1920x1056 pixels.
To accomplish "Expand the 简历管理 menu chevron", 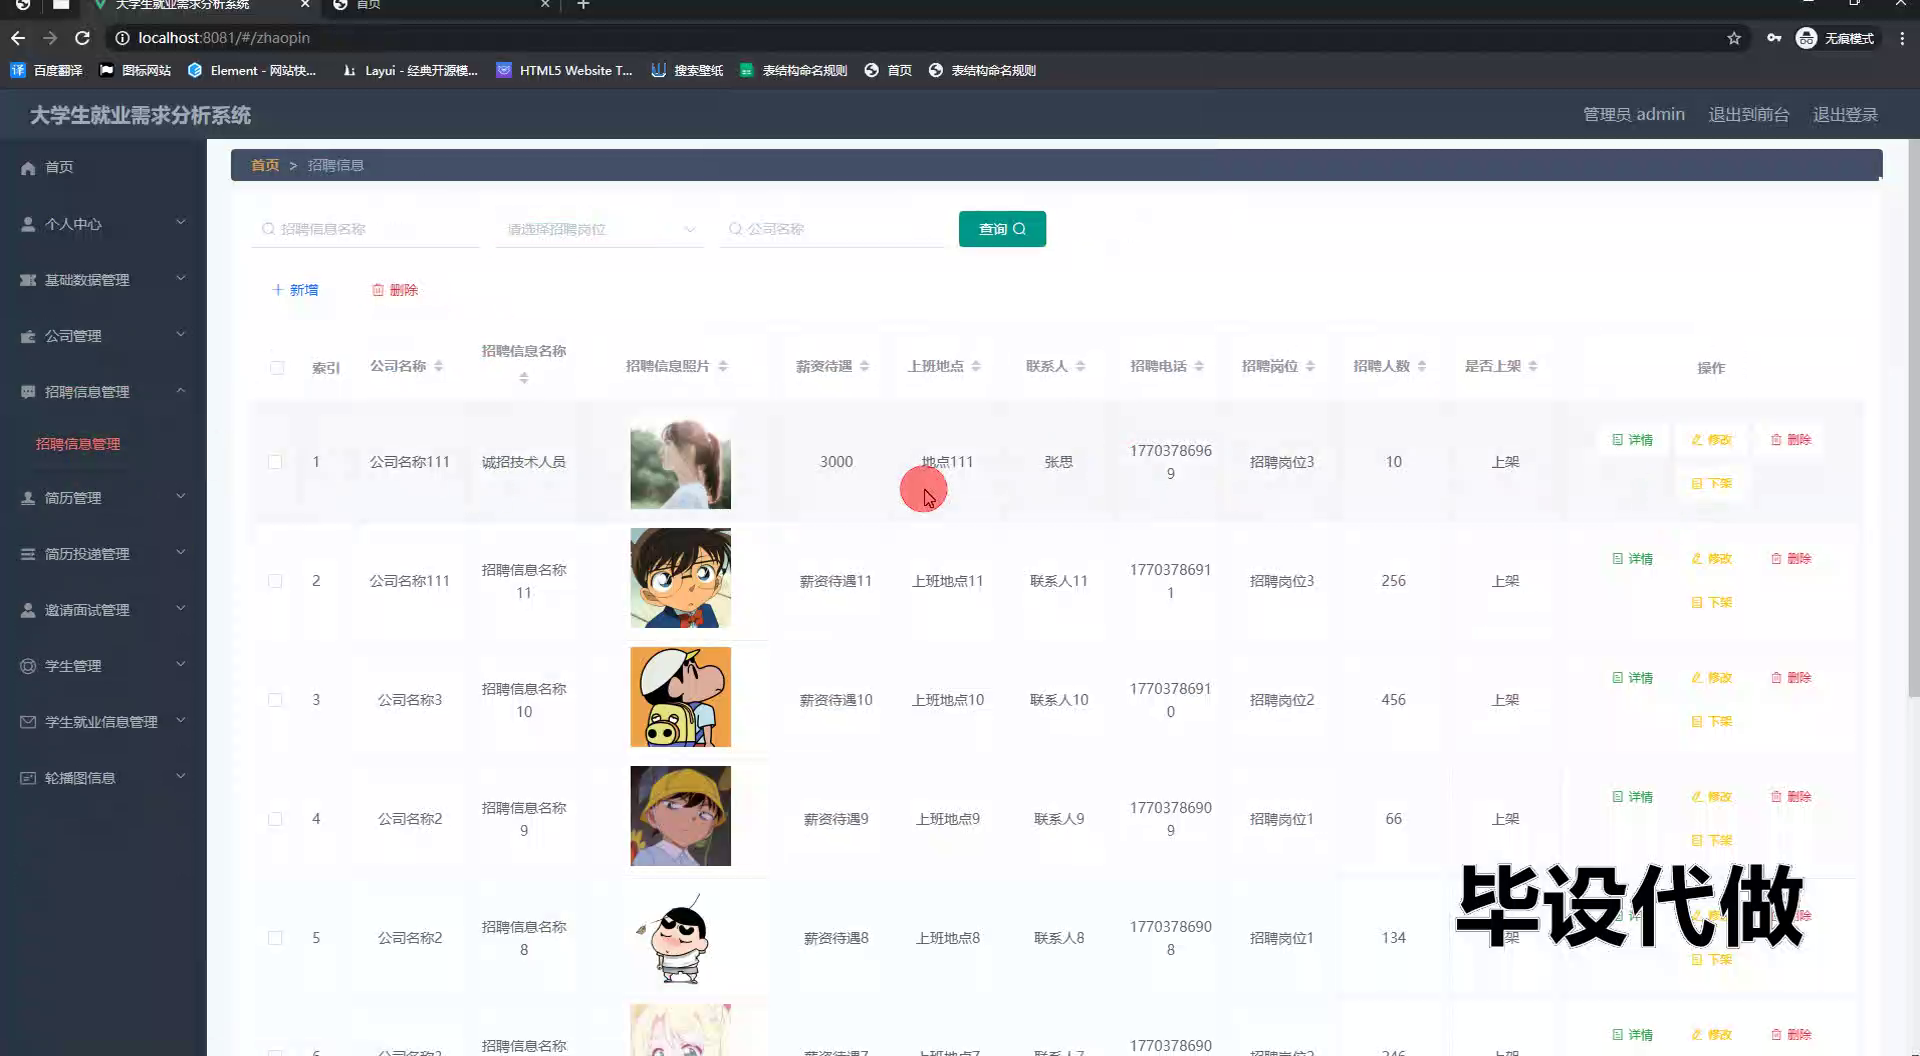I will click(x=181, y=497).
